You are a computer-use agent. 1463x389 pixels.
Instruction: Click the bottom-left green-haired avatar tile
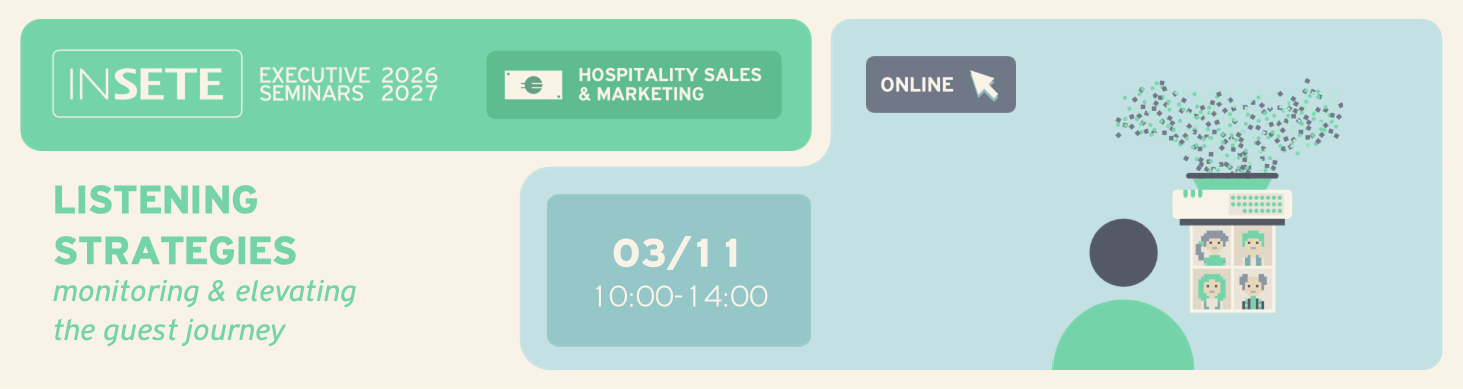point(1214,289)
